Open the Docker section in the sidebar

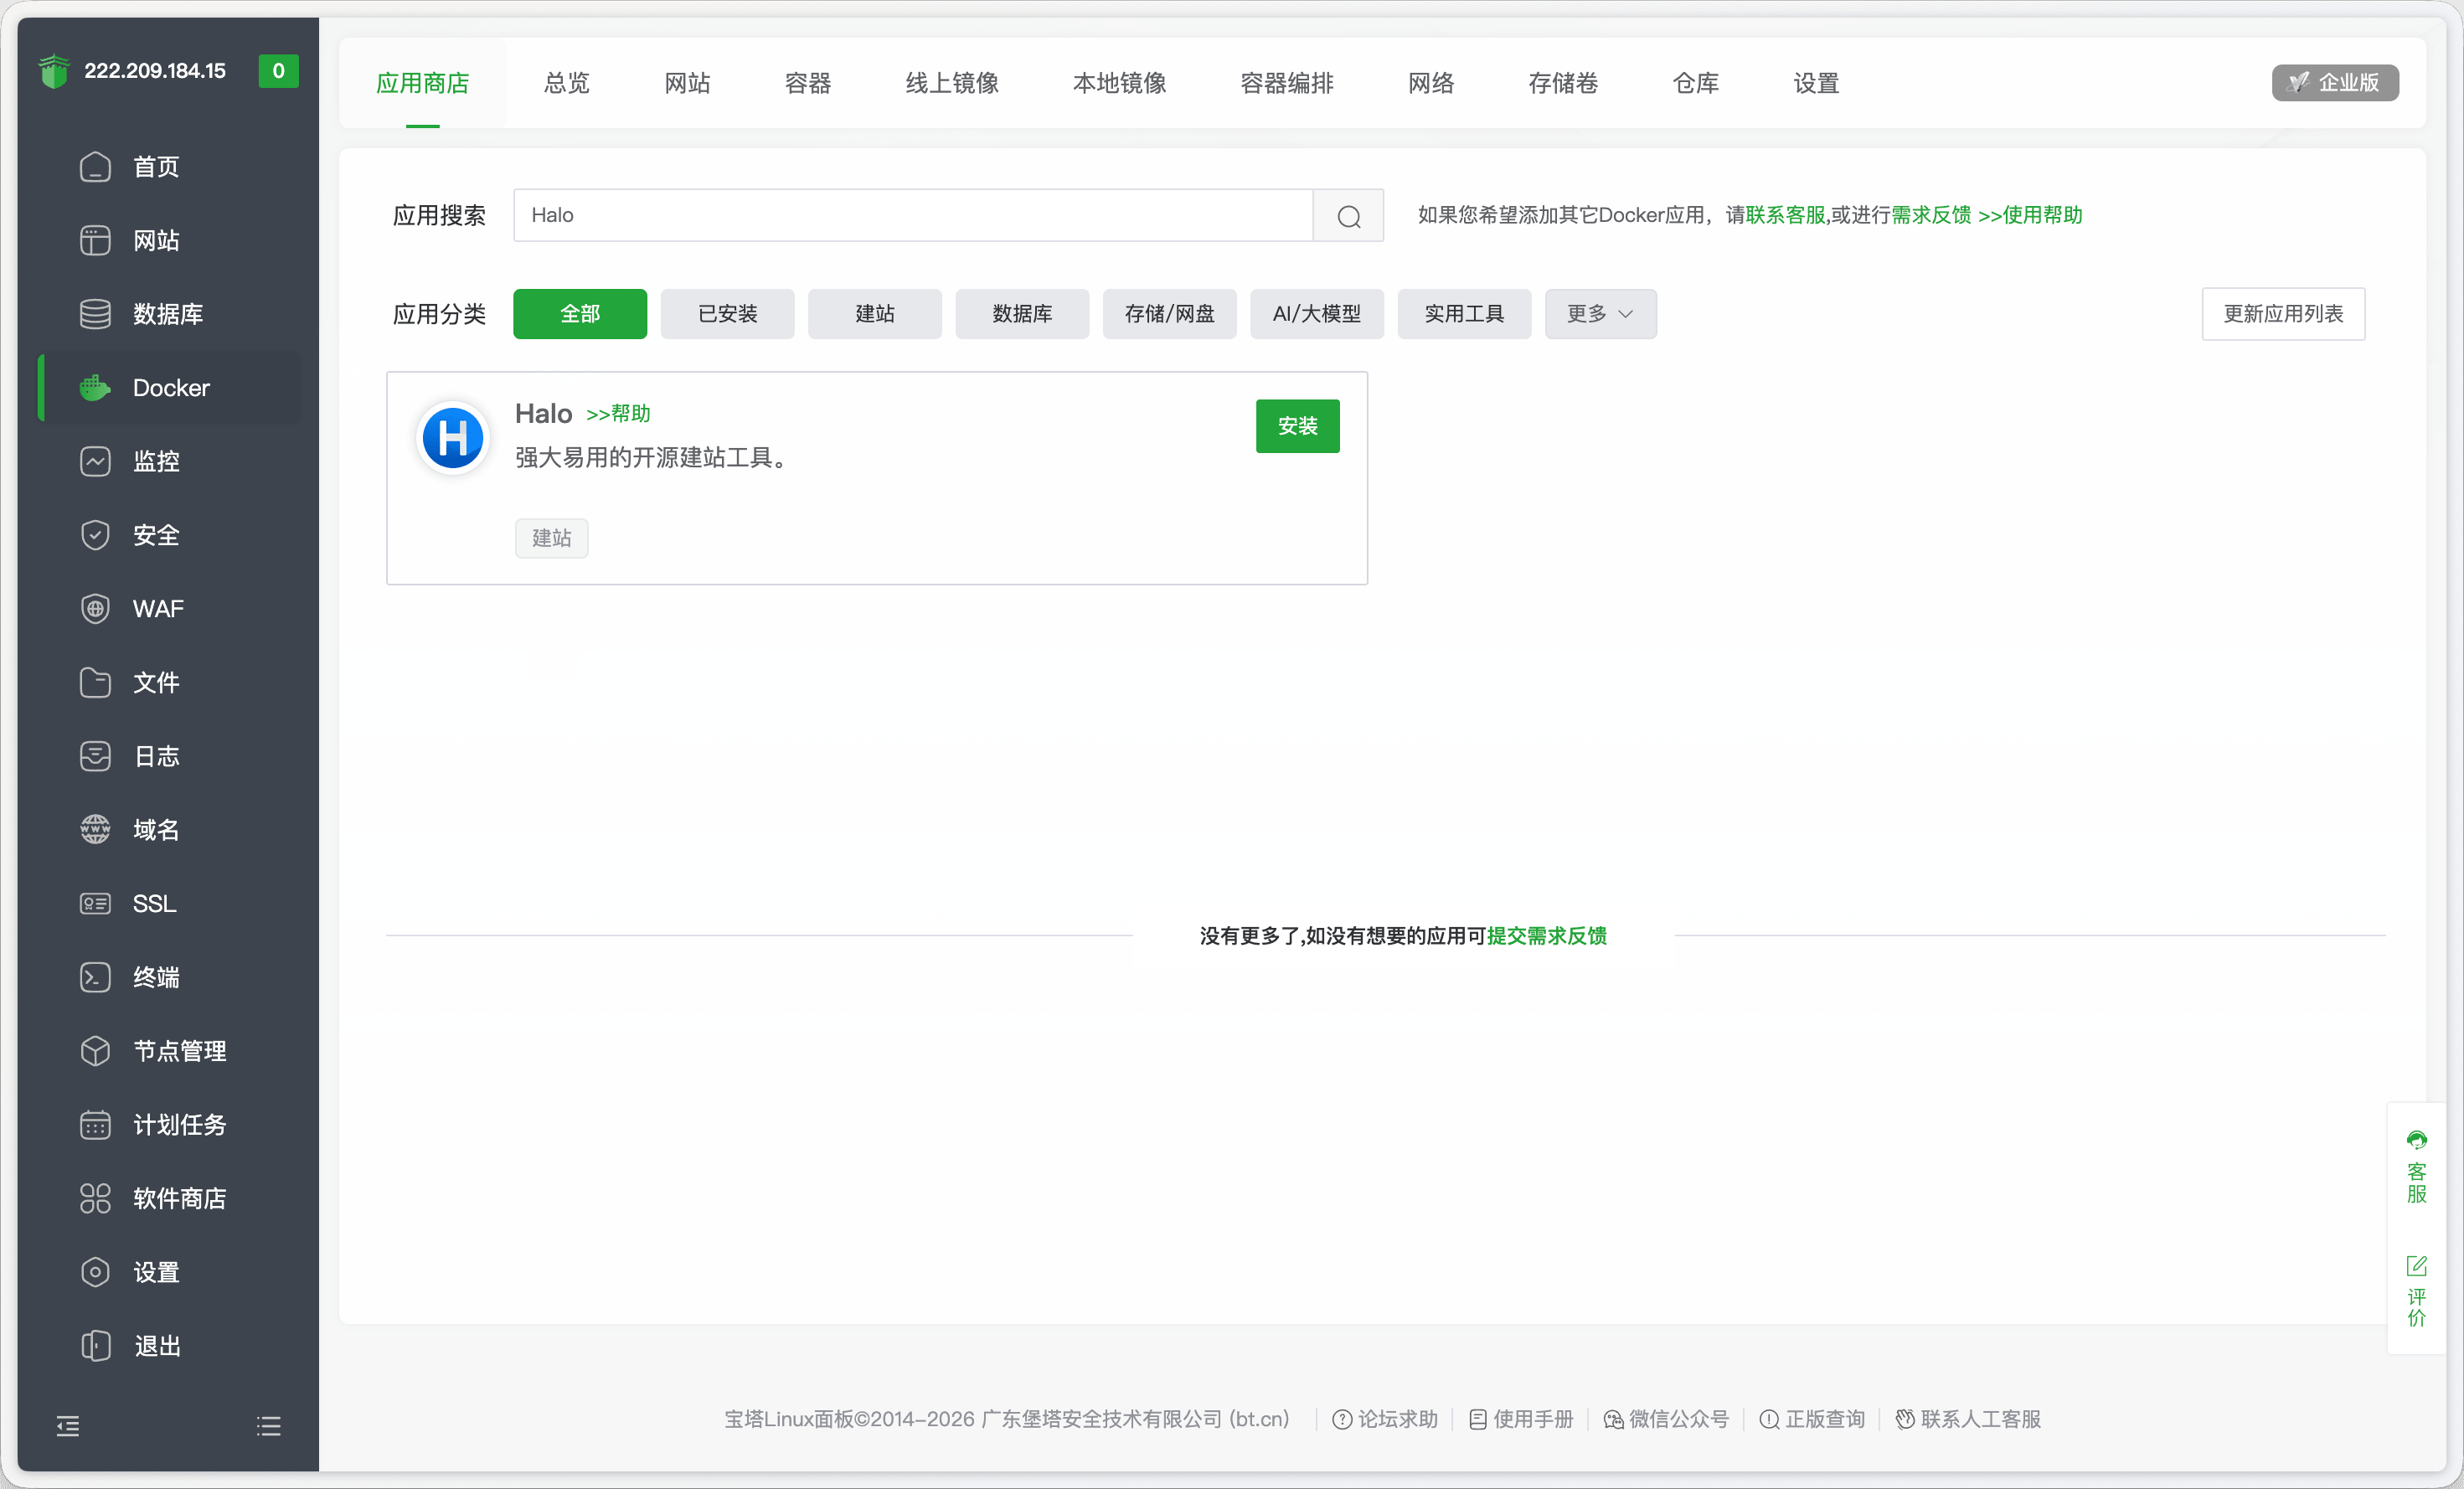(170, 387)
